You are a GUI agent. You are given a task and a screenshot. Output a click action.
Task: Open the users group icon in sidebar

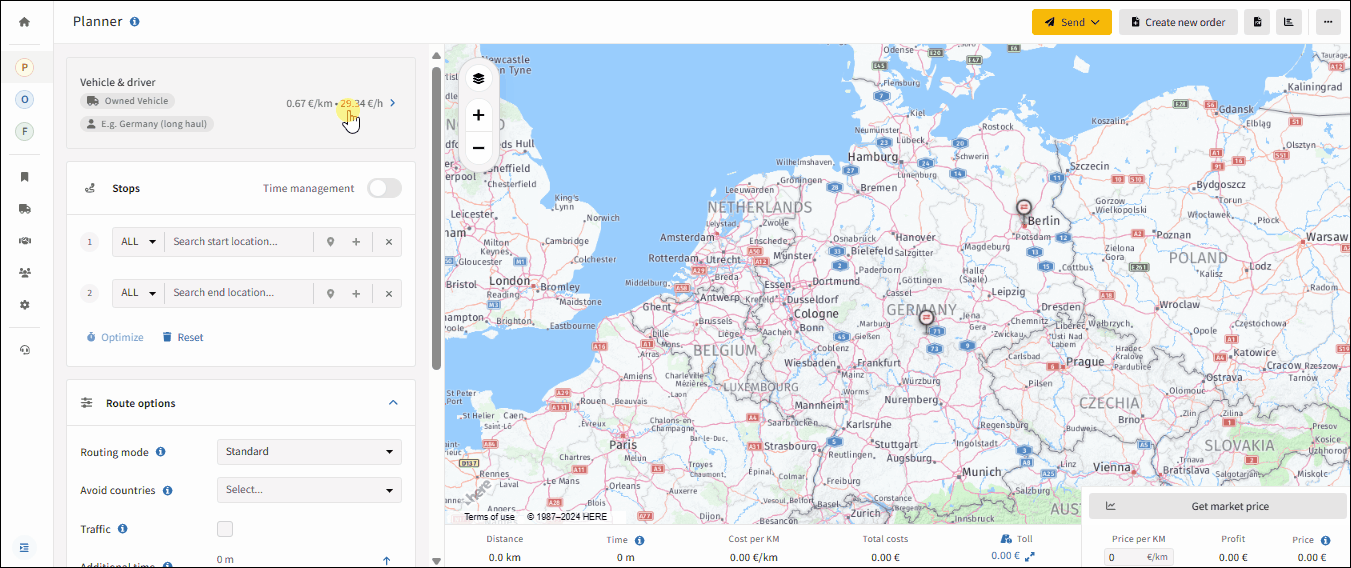(x=25, y=273)
